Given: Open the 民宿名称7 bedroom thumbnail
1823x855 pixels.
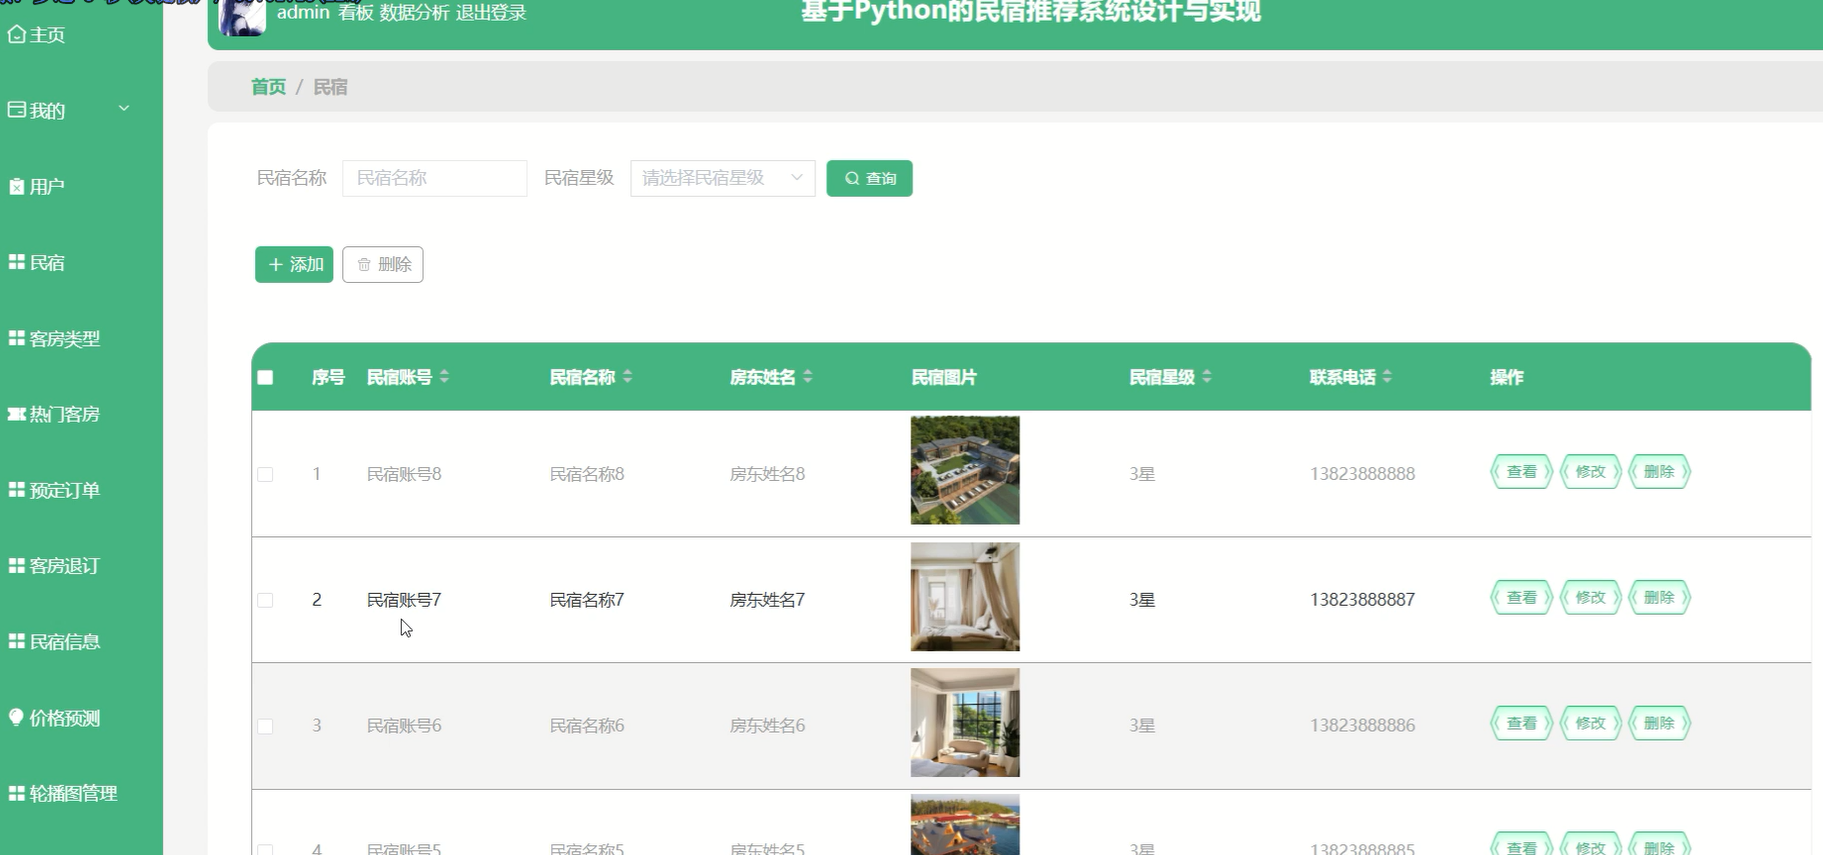Looking at the screenshot, I should [x=965, y=597].
